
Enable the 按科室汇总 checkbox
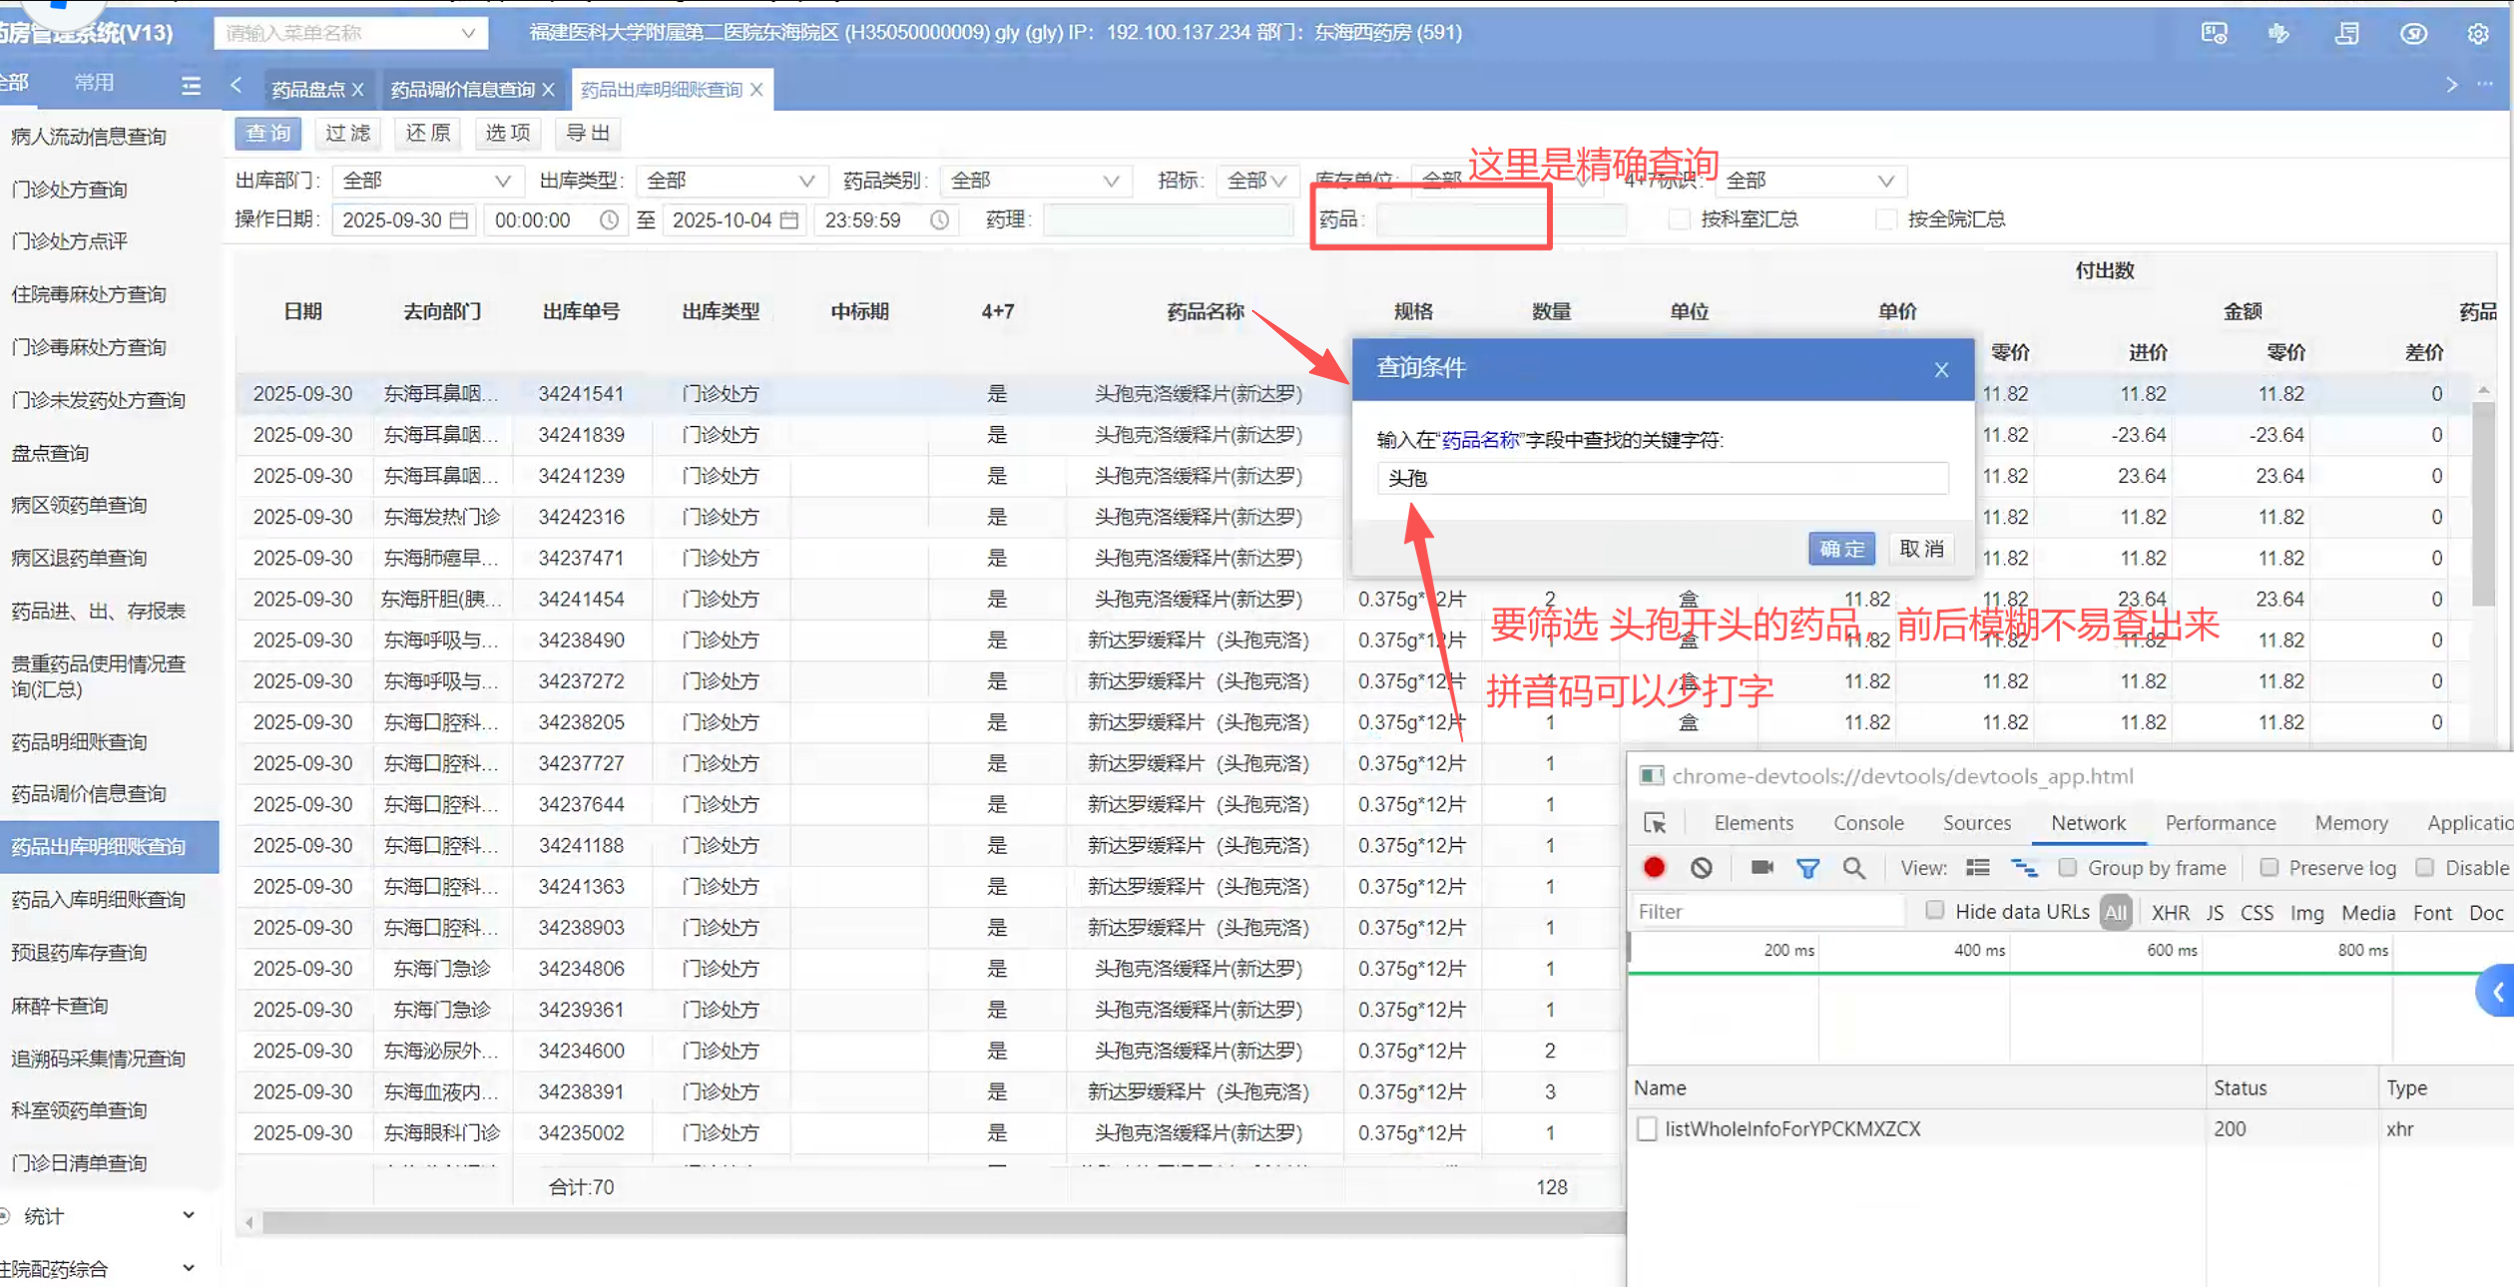click(1680, 219)
